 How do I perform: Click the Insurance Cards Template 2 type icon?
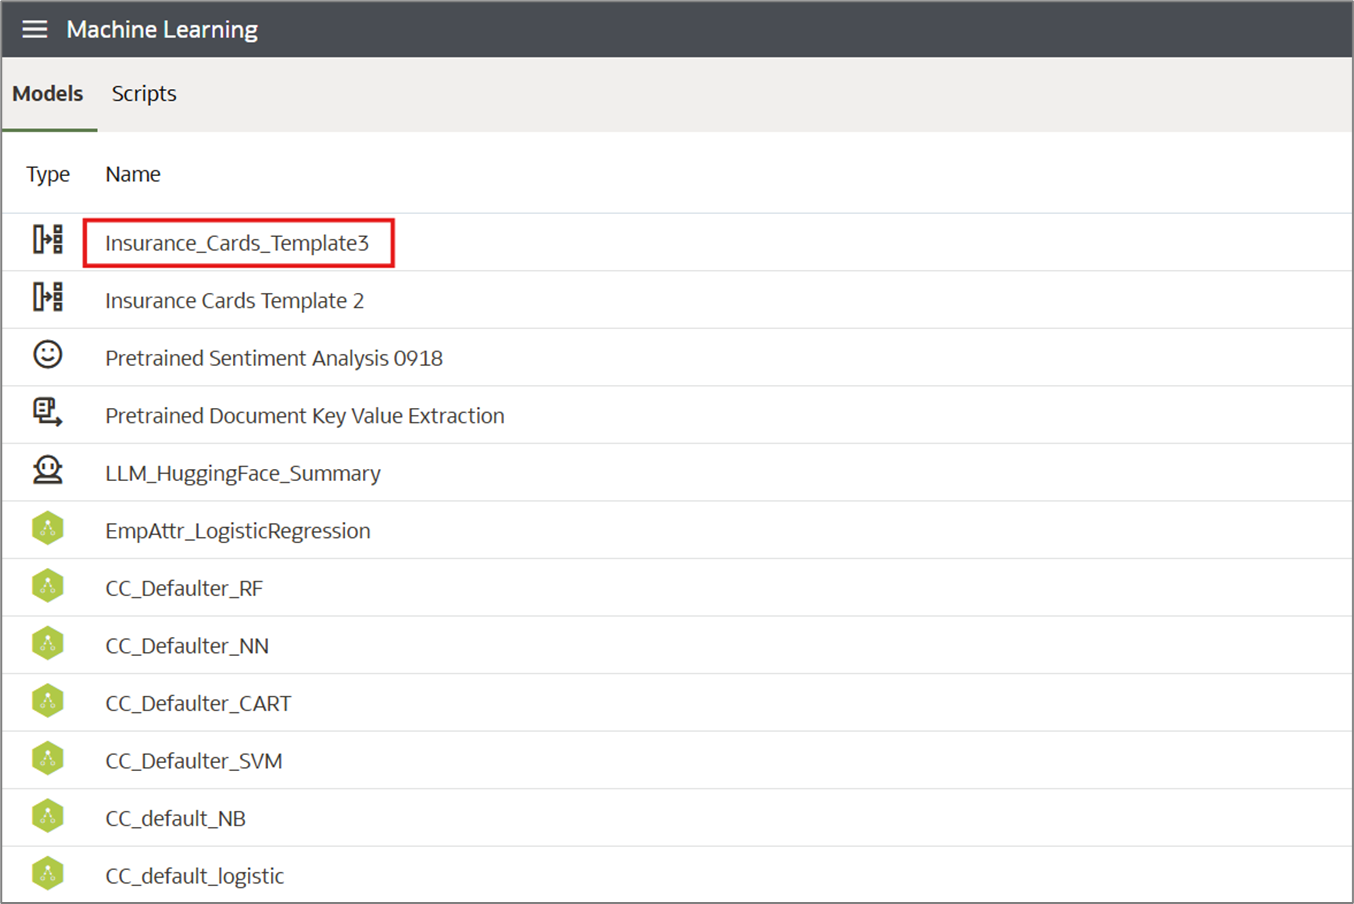click(x=47, y=298)
